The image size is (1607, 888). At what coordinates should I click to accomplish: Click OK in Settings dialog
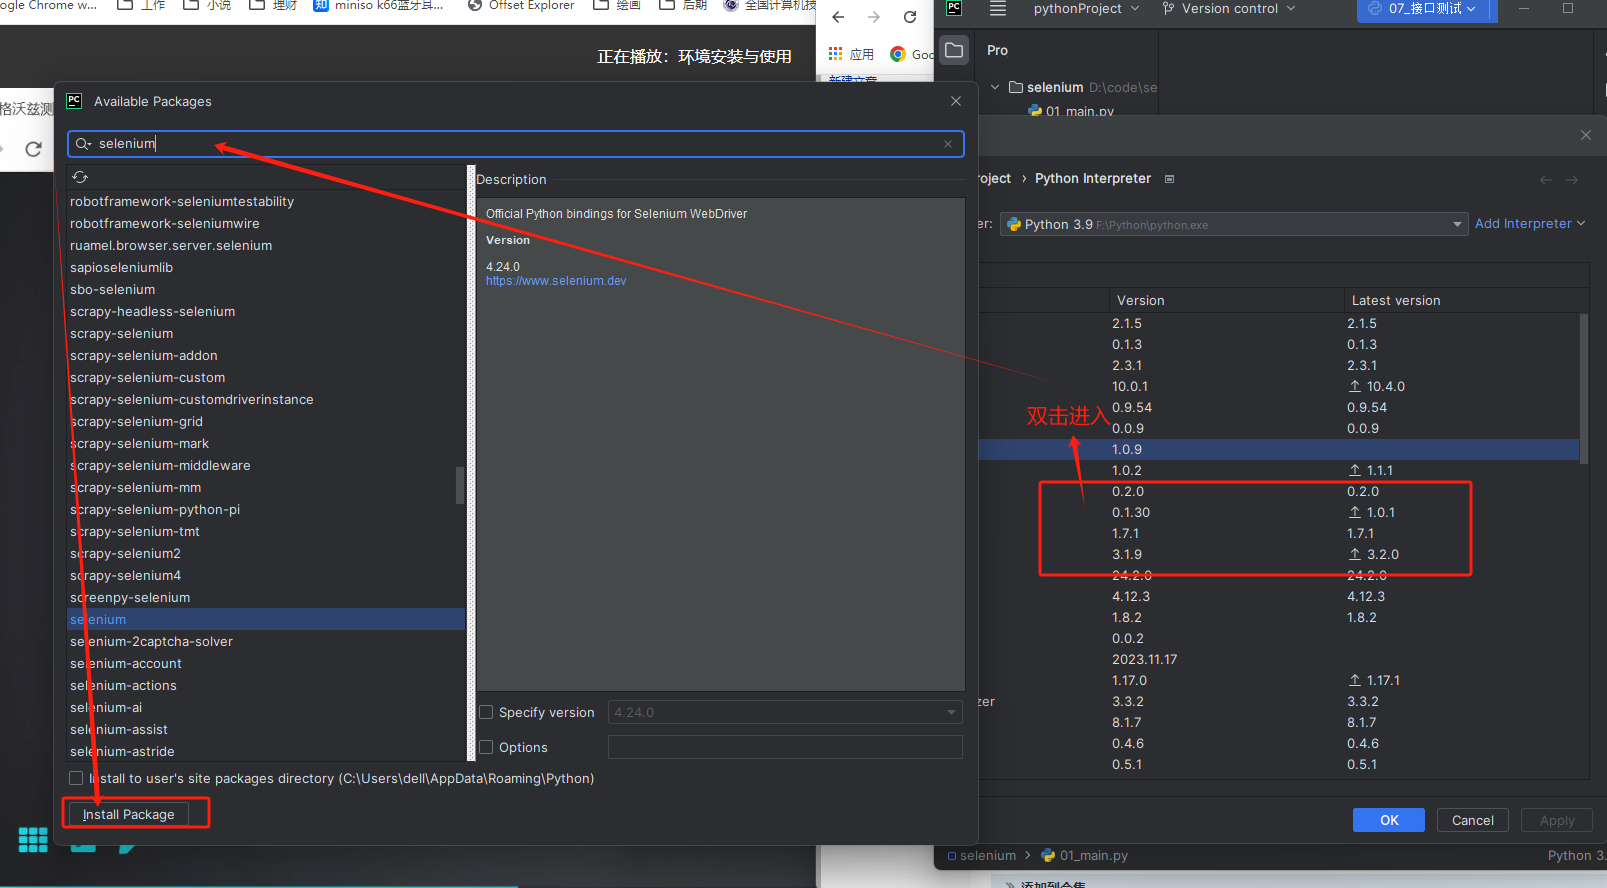tap(1389, 820)
